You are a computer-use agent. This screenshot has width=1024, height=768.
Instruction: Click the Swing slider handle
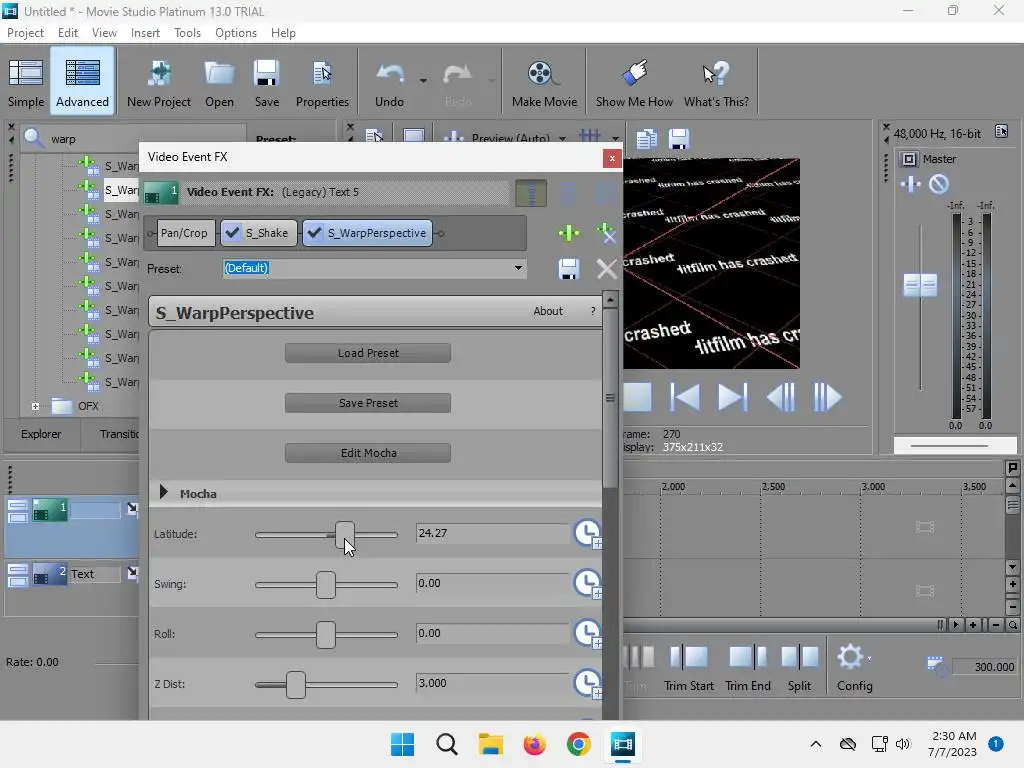[326, 584]
